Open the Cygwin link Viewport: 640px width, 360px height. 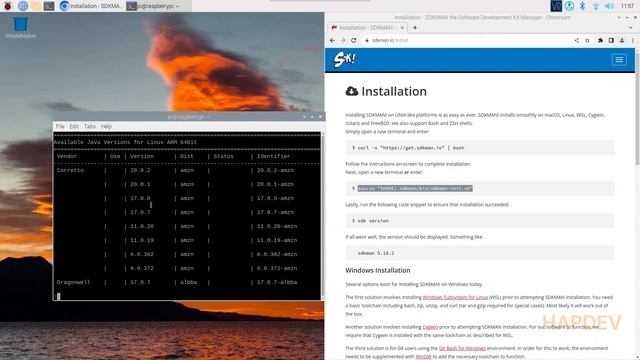coord(430,327)
